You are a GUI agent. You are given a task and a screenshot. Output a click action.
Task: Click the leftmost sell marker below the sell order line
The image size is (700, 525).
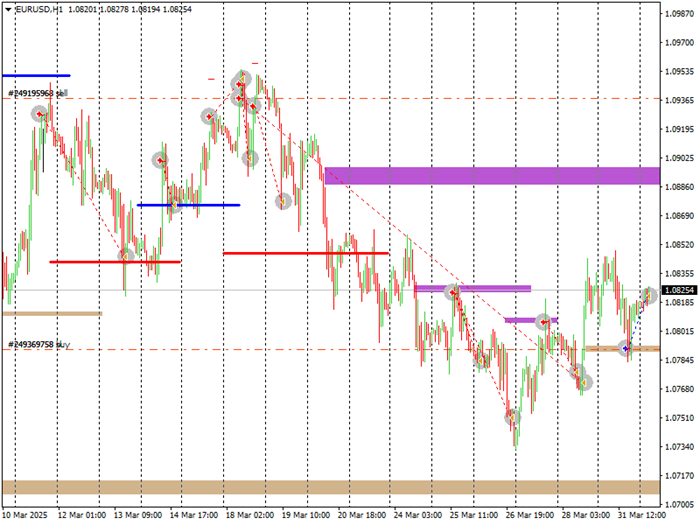40,114
